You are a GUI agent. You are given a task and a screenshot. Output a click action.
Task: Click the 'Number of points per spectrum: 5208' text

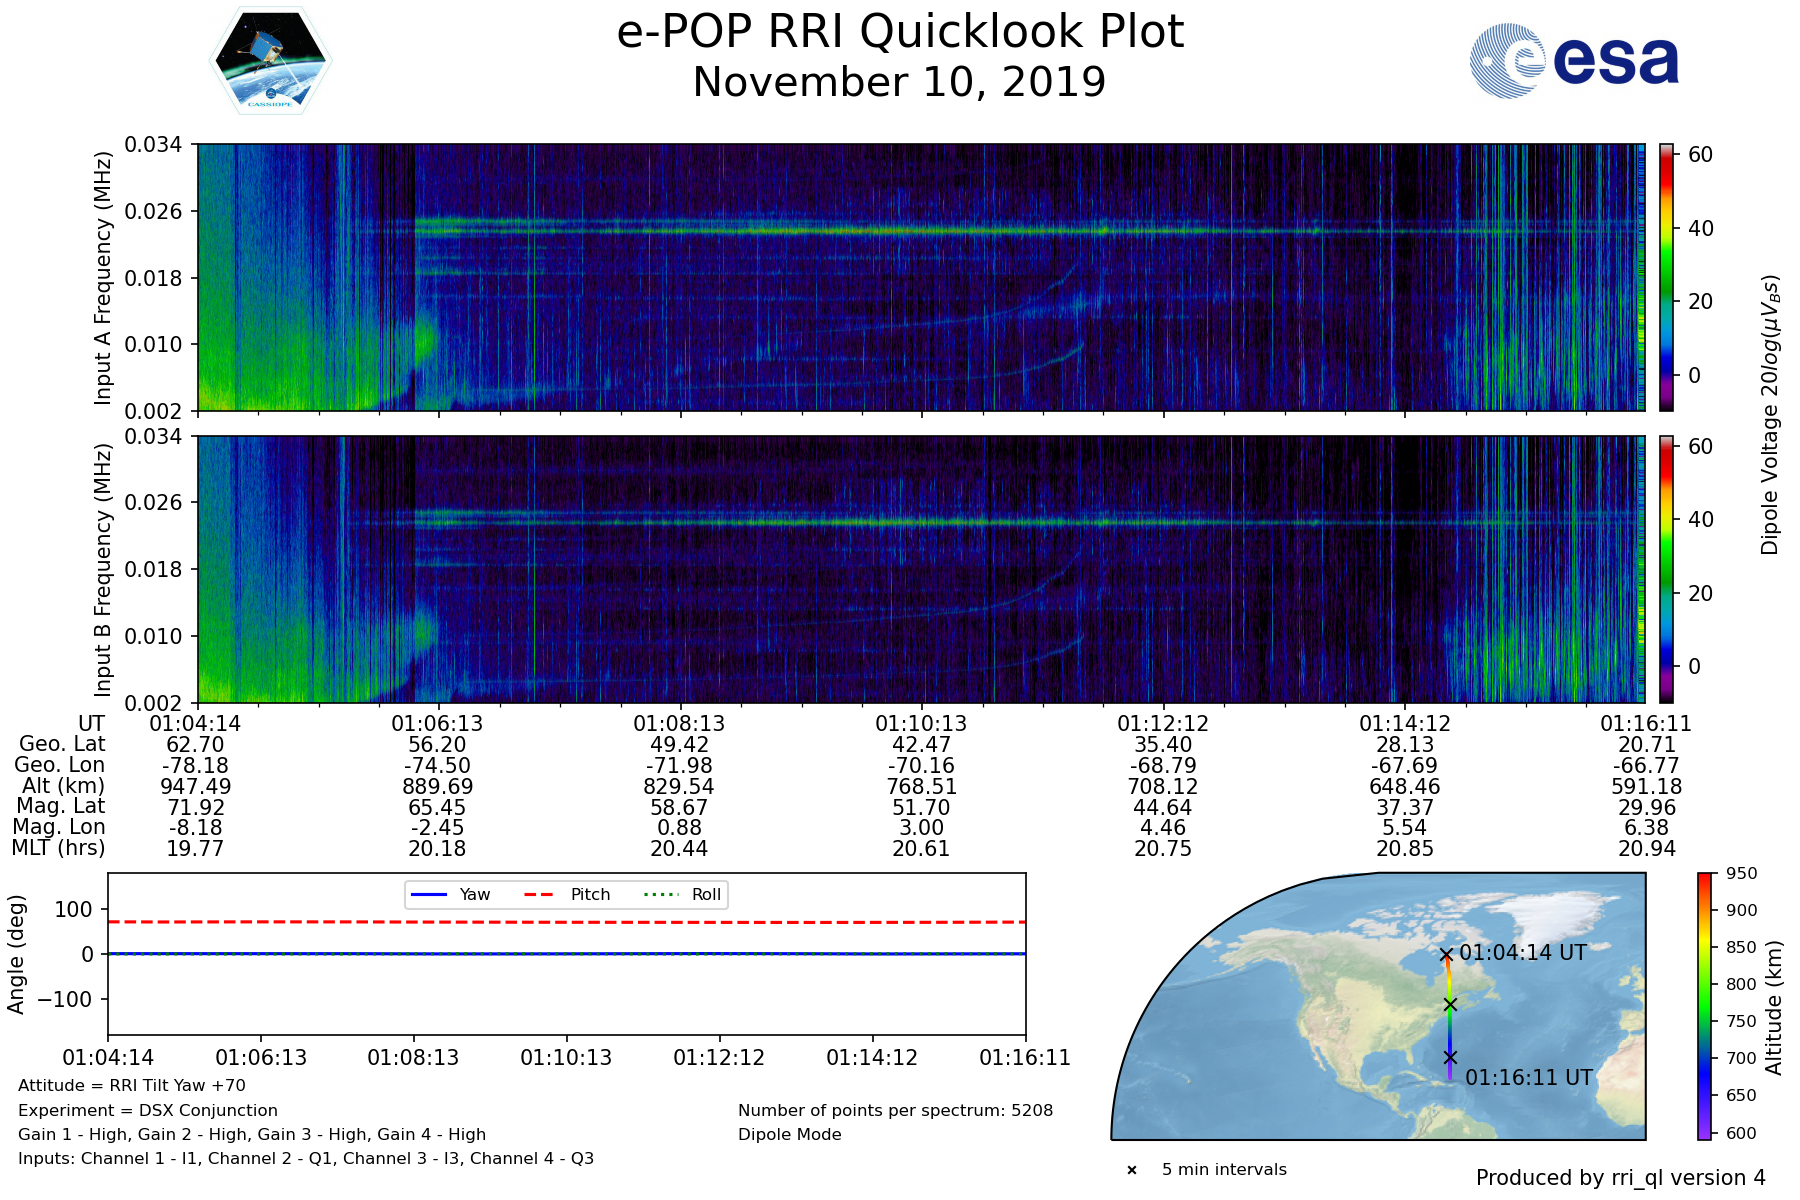click(895, 1110)
